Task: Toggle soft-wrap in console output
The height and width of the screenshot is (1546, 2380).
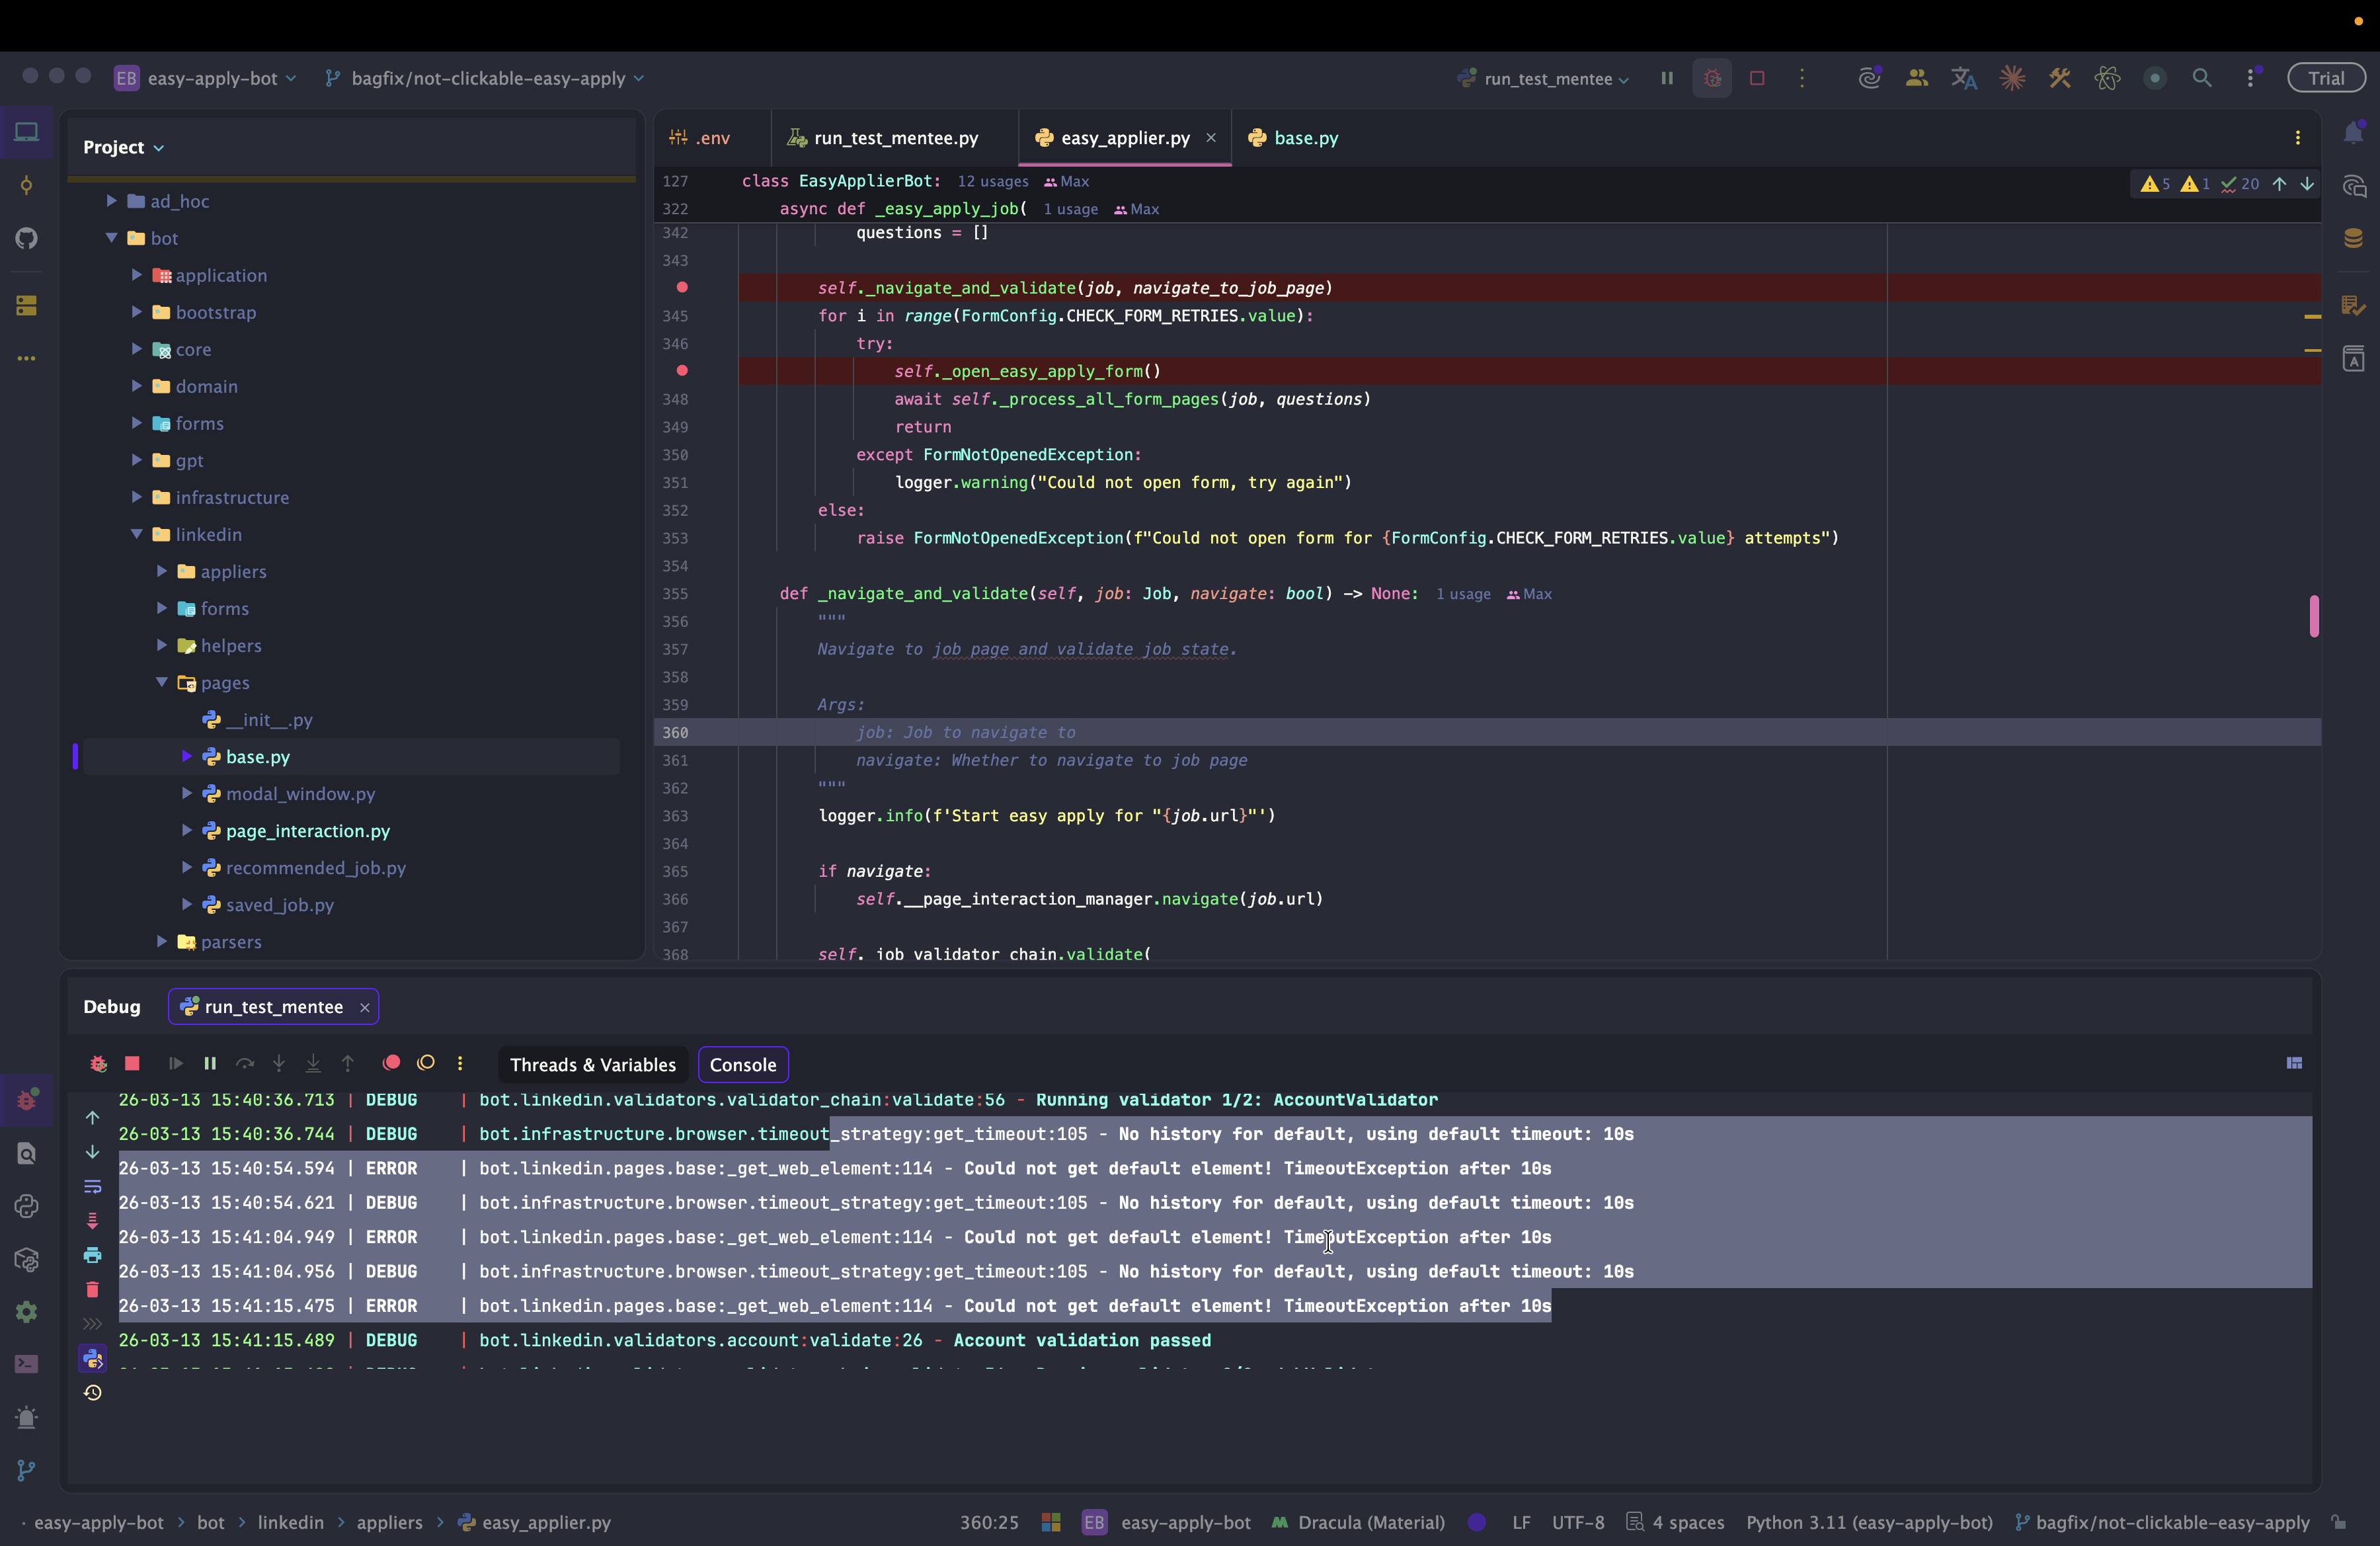Action: [92, 1187]
